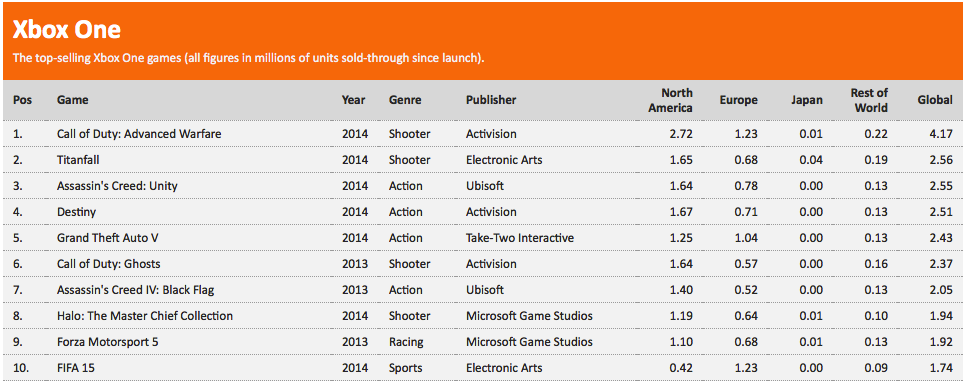The image size is (964, 381).
Task: Select Call of Duty: Advanced Warfare row
Action: click(x=482, y=133)
